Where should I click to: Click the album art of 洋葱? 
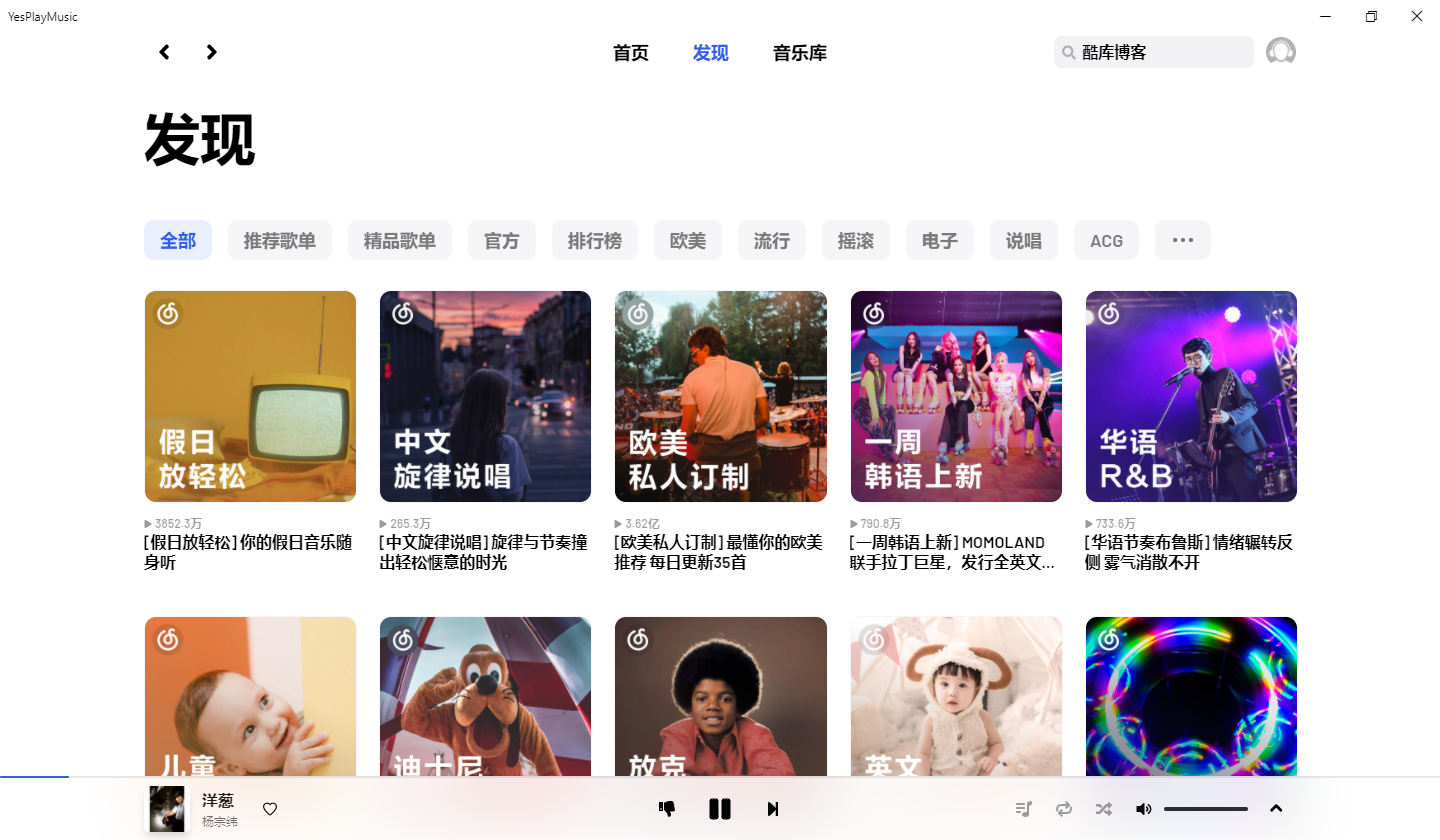[167, 809]
